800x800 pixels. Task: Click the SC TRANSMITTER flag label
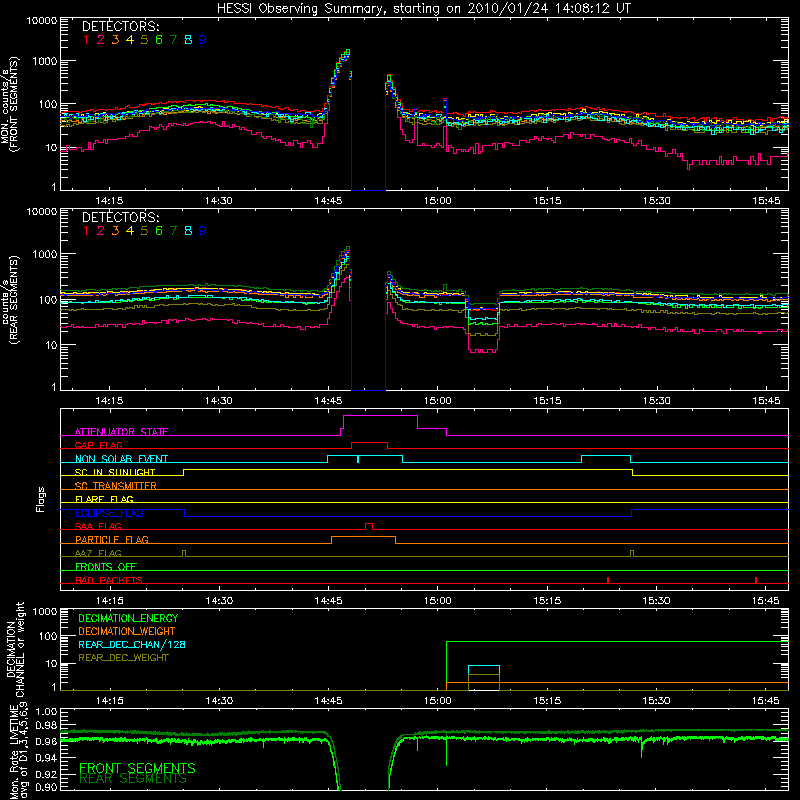click(116, 486)
